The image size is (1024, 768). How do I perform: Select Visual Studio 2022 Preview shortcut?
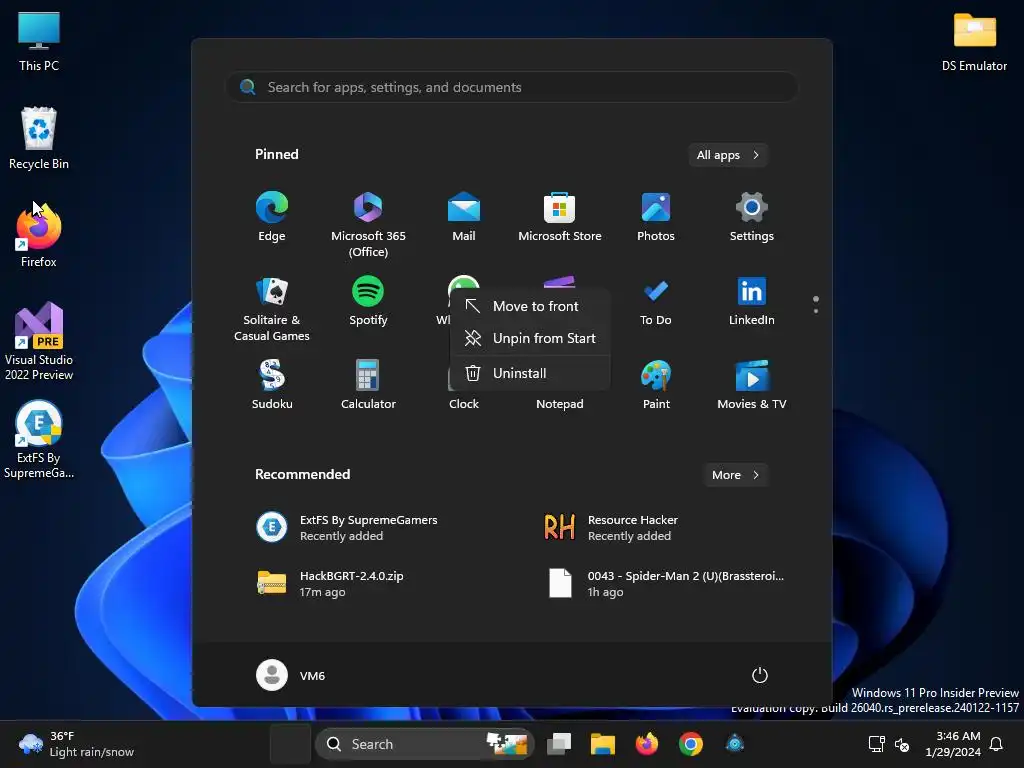click(39, 342)
